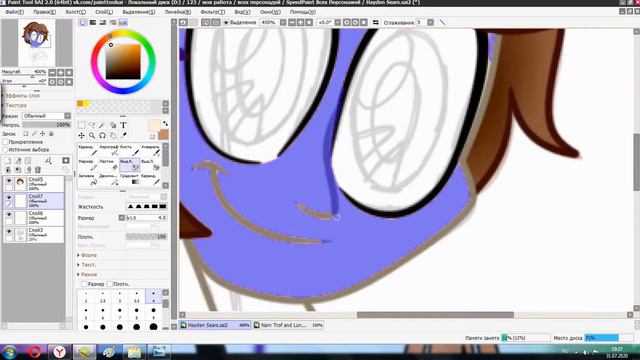The image size is (640, 360).
Task: Choose the Двоичн. binary pen tool
Action: pos(109,180)
